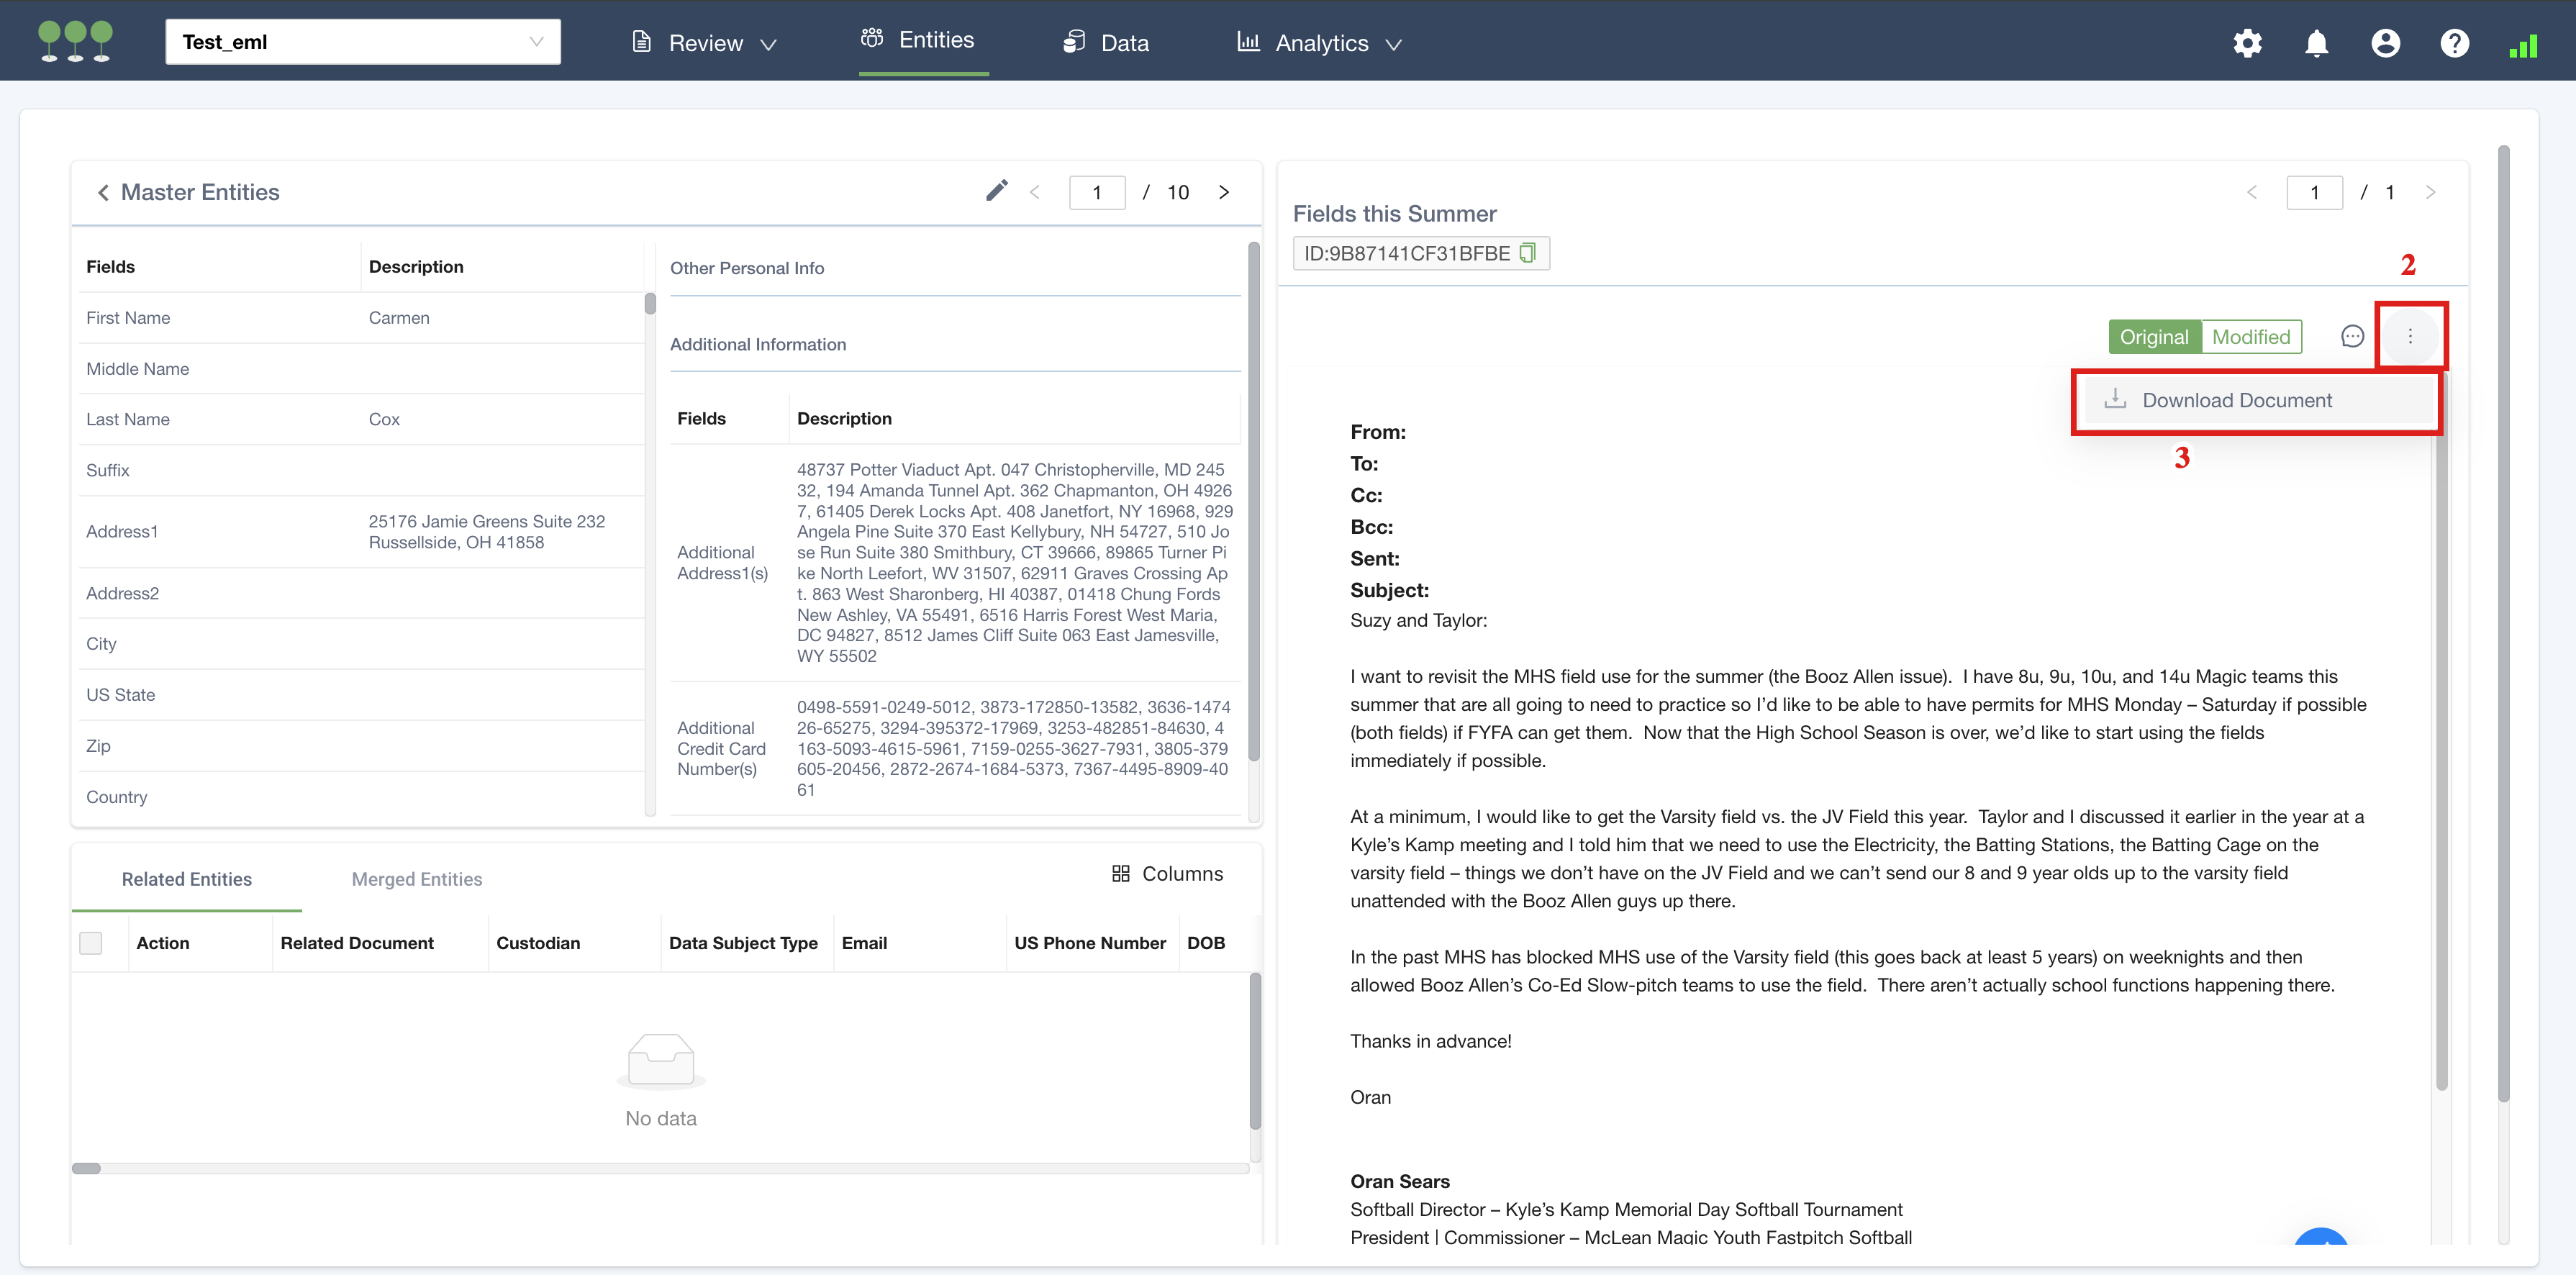Viewport: 2576px width, 1275px height.
Task: Open notifications bell icon
Action: 2316,43
